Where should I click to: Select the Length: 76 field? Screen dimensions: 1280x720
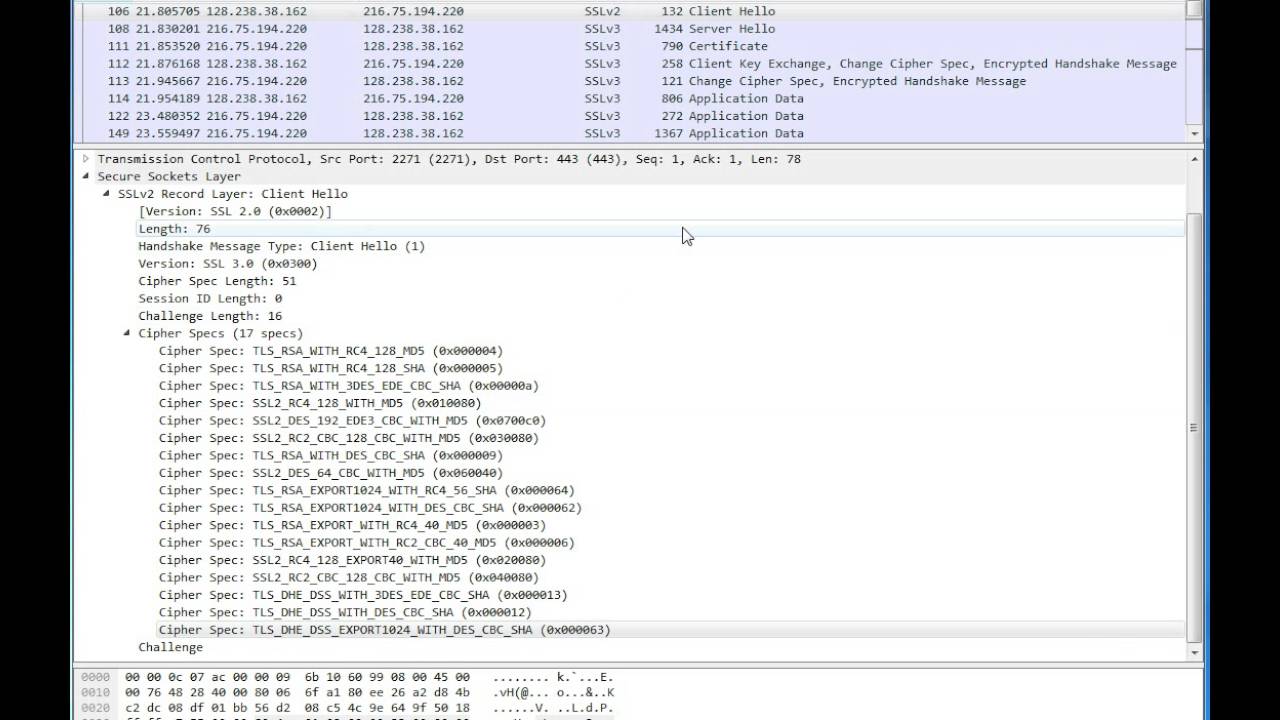660,229
